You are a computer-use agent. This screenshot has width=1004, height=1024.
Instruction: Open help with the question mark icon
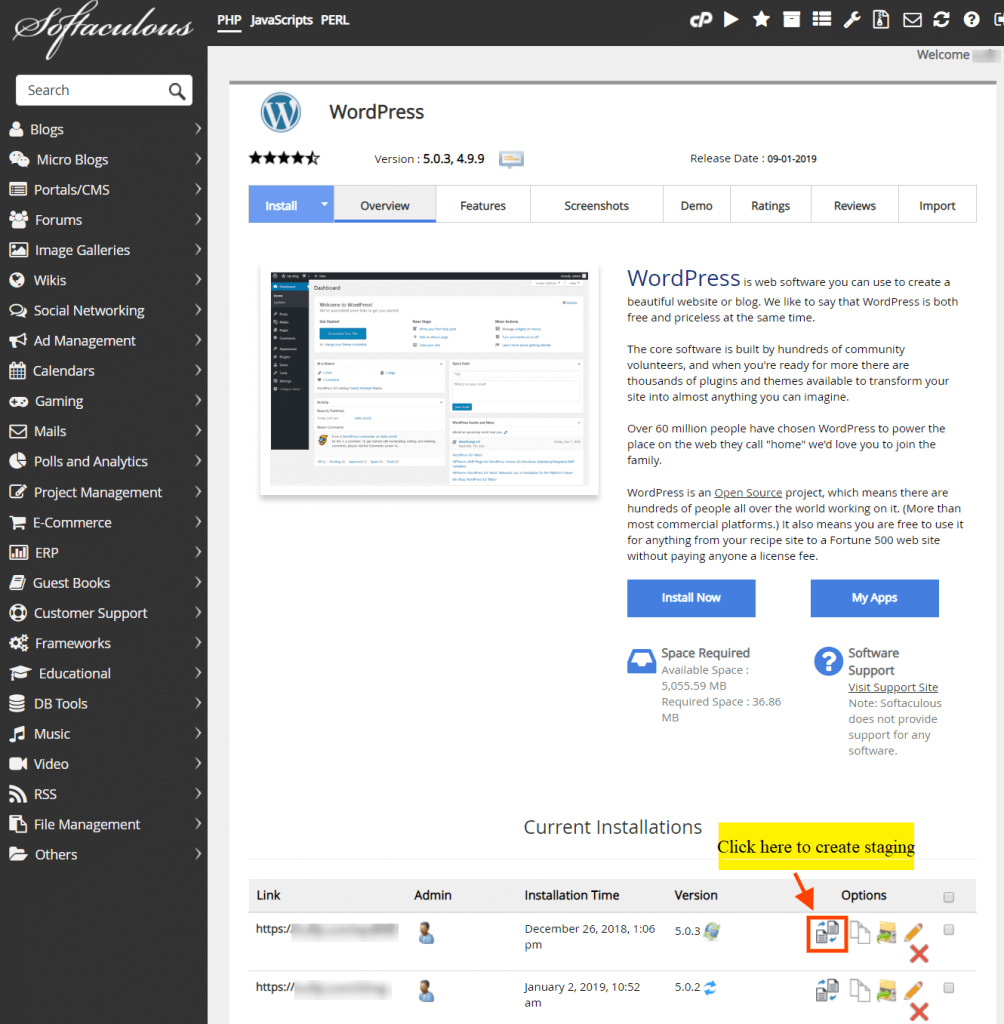(971, 20)
